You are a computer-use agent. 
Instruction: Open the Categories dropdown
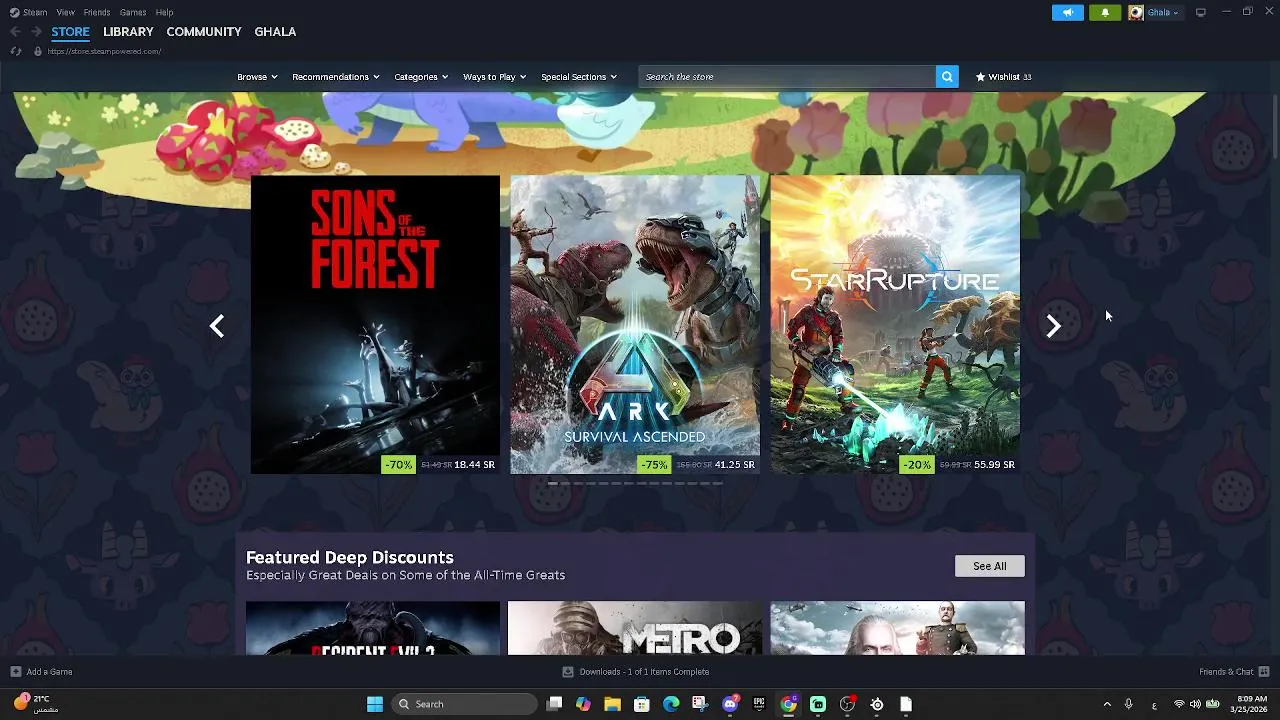[421, 77]
